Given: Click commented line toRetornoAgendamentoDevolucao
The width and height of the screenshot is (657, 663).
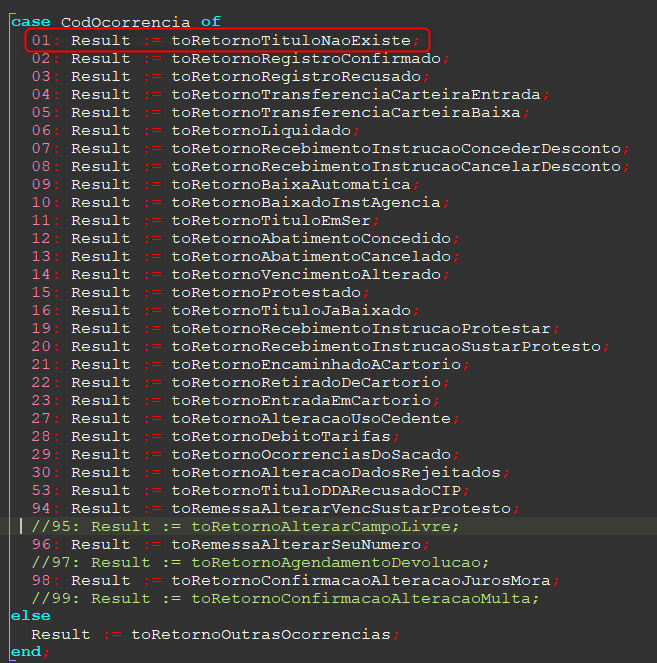Looking at the screenshot, I should [x=260, y=562].
